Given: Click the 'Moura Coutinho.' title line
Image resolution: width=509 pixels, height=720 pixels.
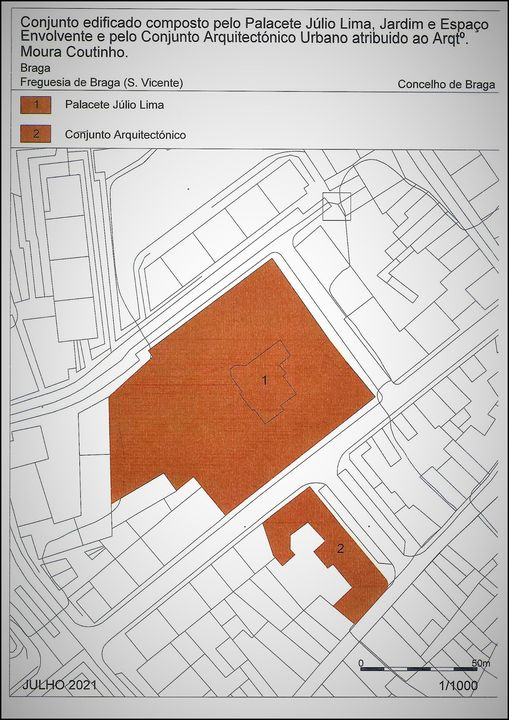Looking at the screenshot, I should pos(74,52).
